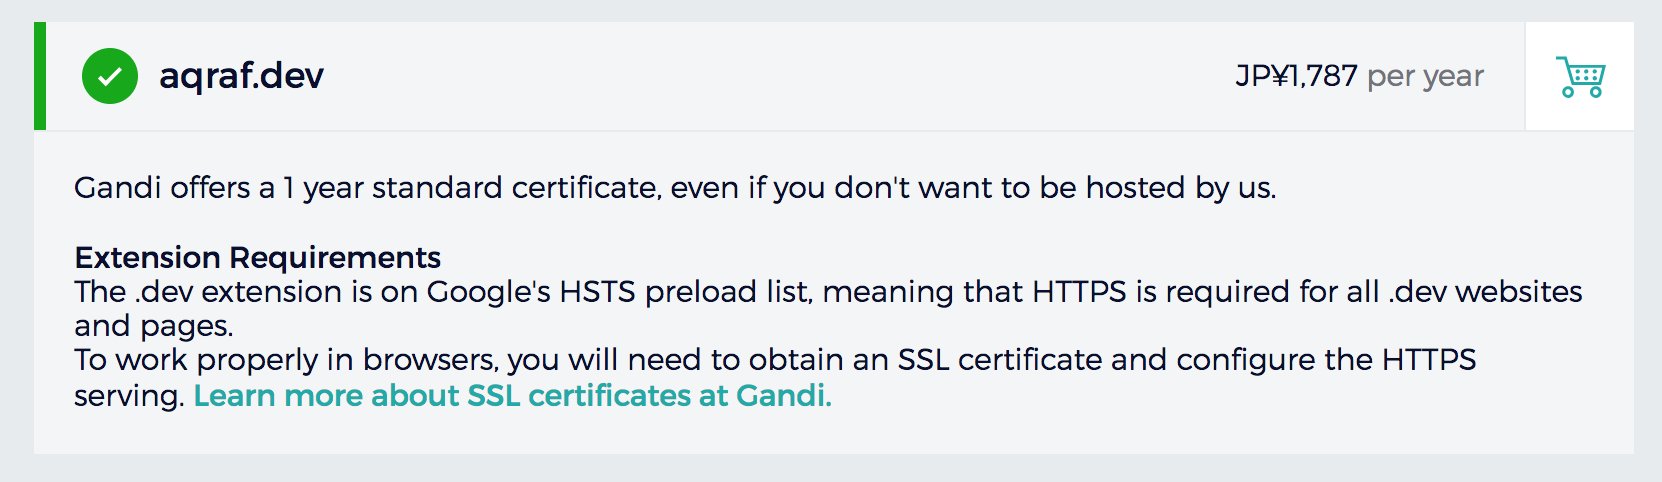This screenshot has height=482, width=1662.
Task: Click the word "serving." before the link
Action: 130,397
